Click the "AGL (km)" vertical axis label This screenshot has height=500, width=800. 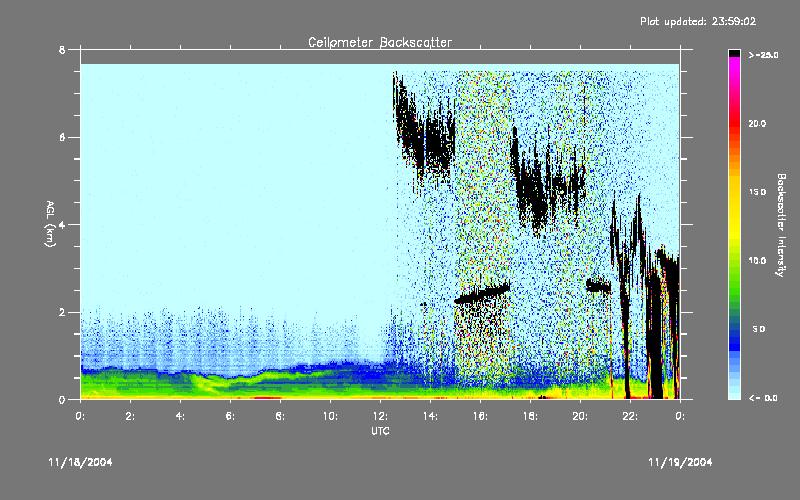tap(50, 224)
